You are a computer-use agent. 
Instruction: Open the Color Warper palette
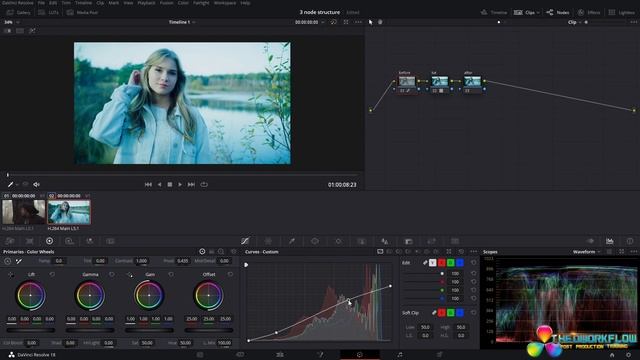[x=268, y=241]
